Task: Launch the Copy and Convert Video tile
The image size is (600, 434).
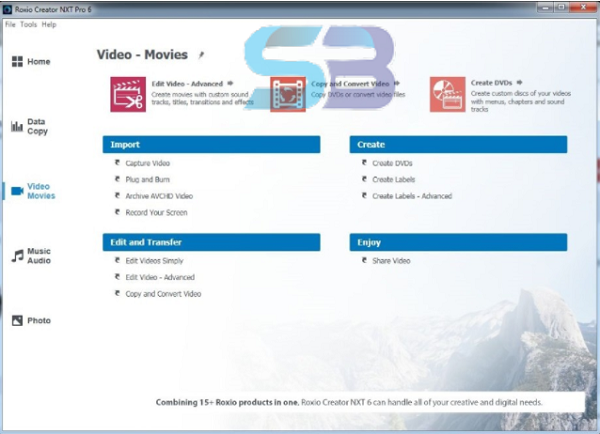Action: click(x=288, y=94)
